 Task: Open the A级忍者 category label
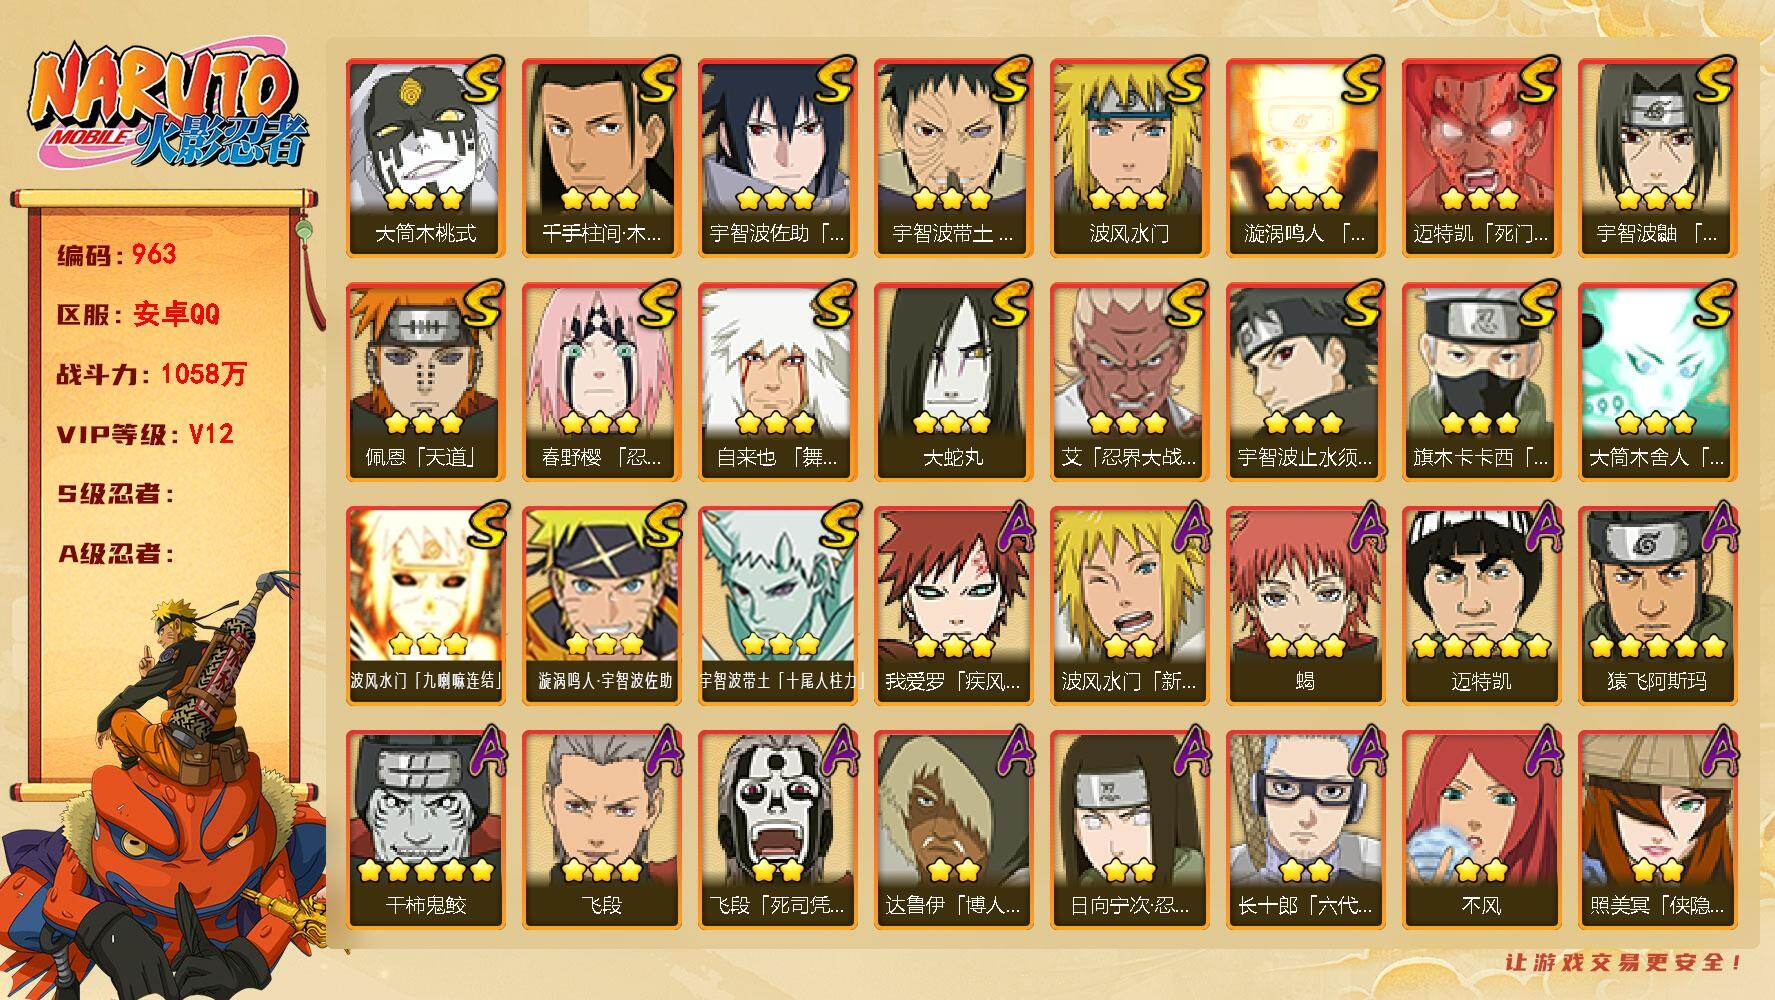[116, 554]
